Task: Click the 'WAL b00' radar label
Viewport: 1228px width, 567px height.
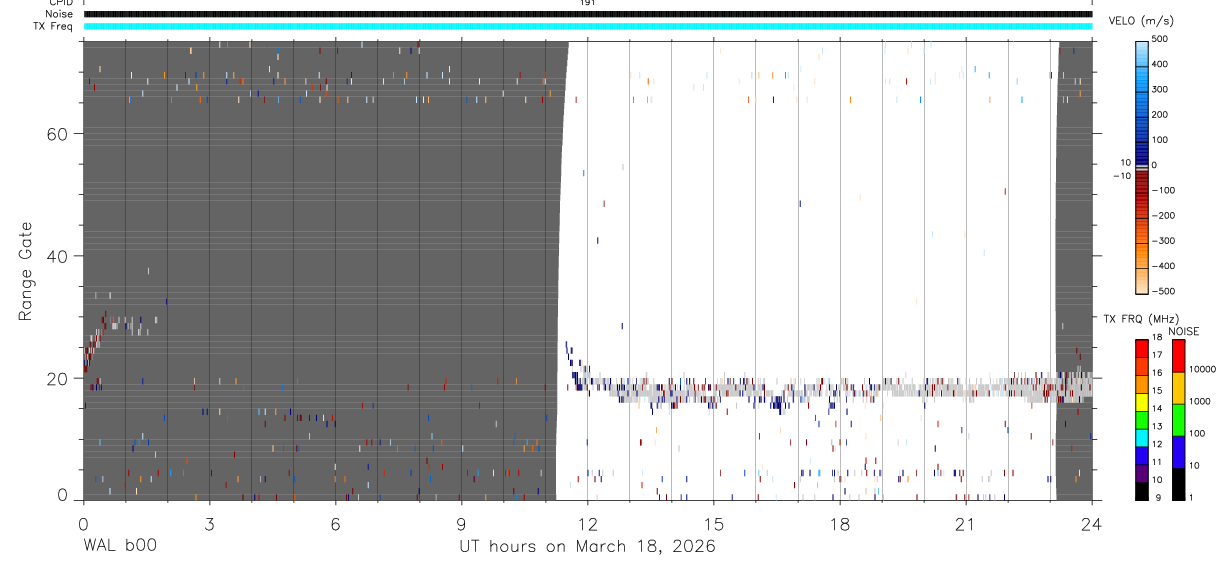Action: 119,546
